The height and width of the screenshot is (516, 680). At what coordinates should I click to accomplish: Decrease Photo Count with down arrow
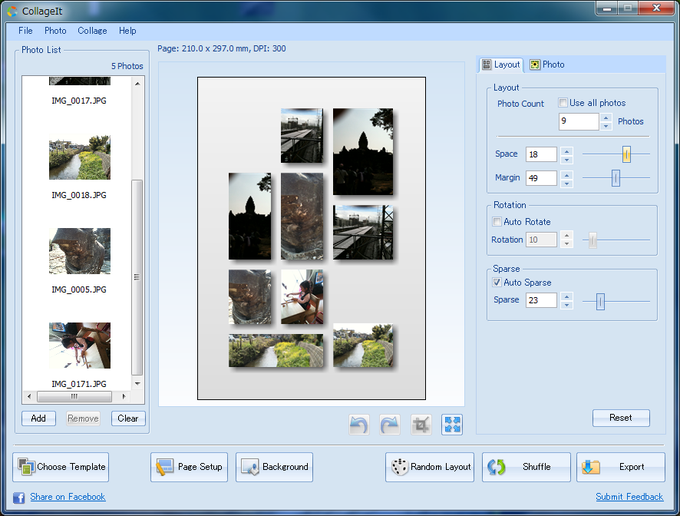click(x=606, y=126)
